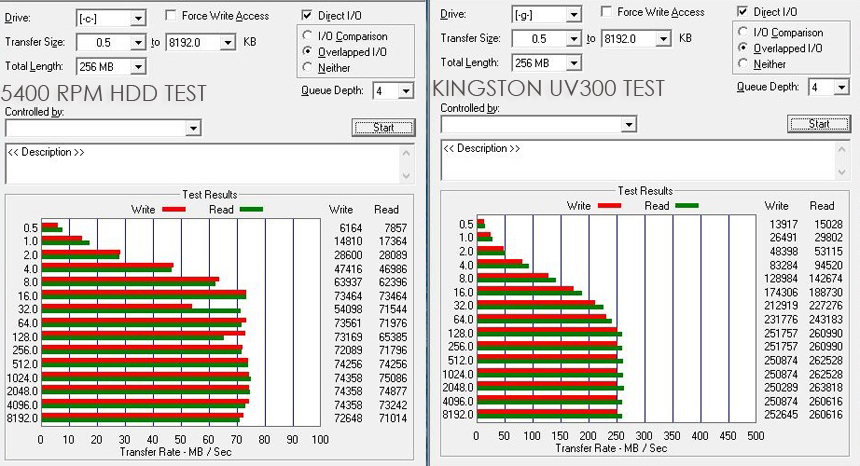The height and width of the screenshot is (466, 860).
Task: Click Description scrollbar up arrow in Kingston window
Action: click(x=842, y=149)
